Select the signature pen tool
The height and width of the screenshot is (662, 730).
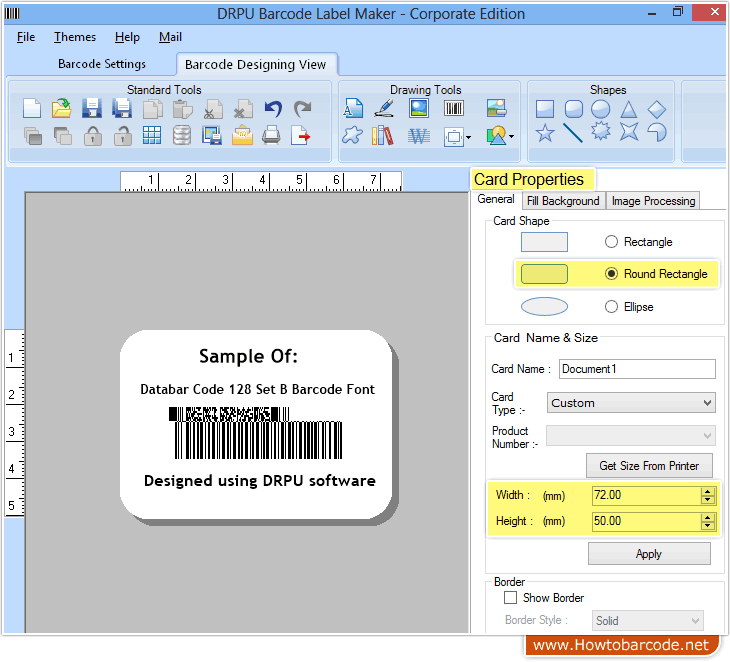pyautogui.click(x=385, y=108)
